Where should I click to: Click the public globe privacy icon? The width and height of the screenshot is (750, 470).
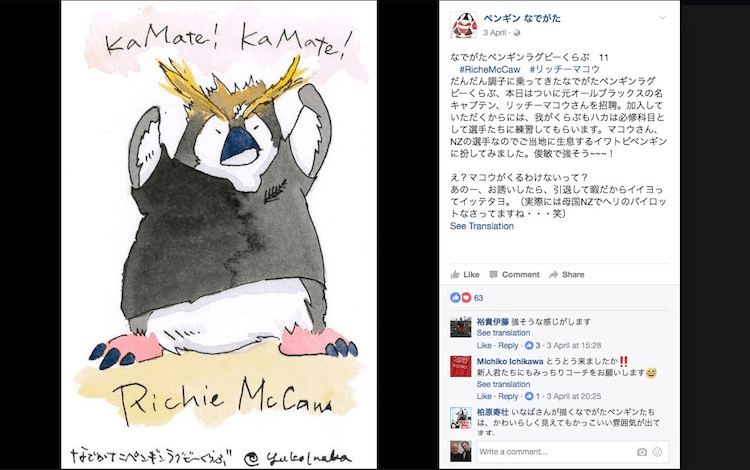point(517,33)
